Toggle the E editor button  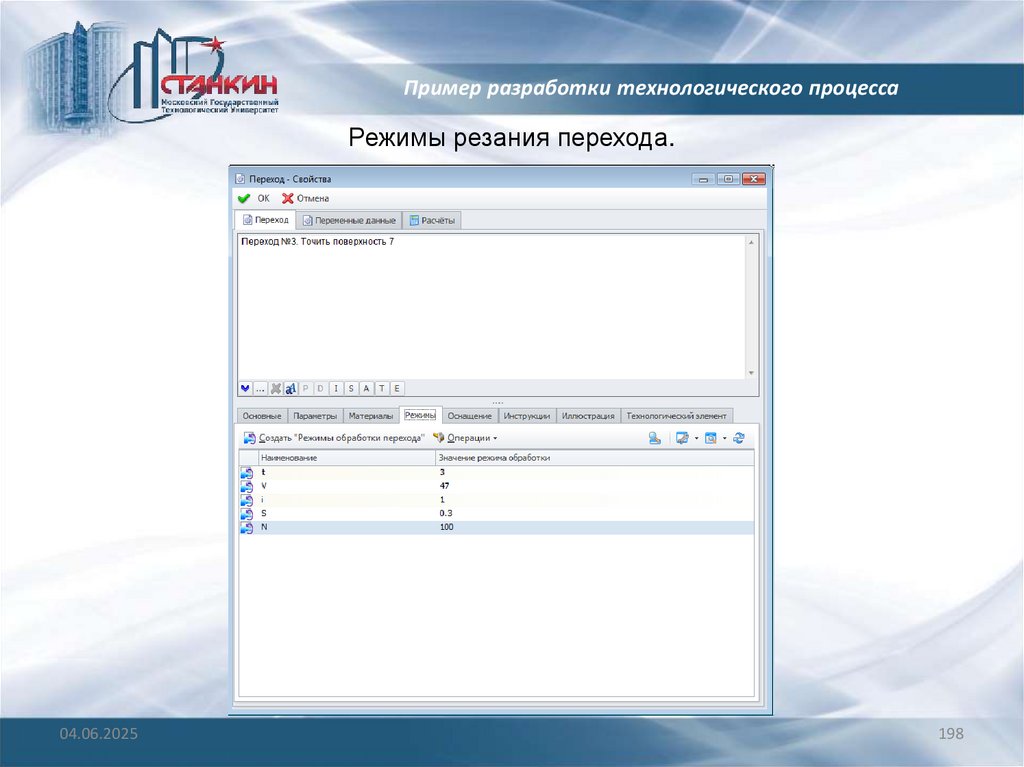point(396,389)
